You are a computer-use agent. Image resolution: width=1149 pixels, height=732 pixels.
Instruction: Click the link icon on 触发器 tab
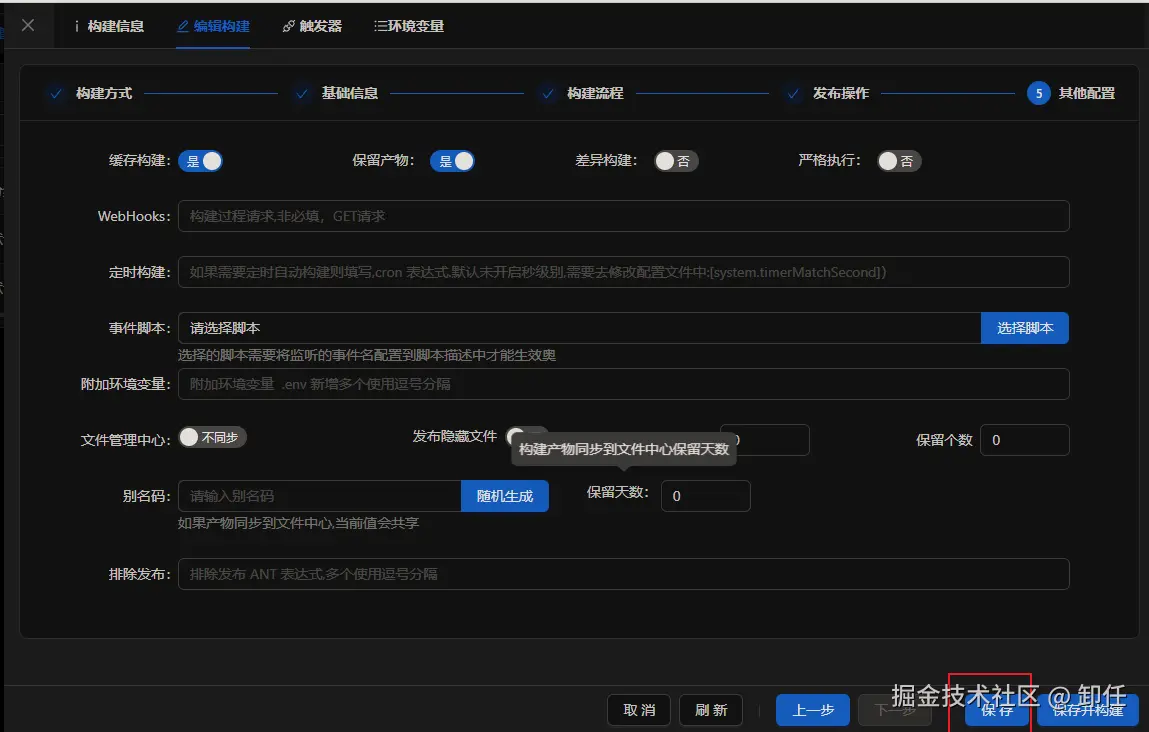click(x=288, y=26)
